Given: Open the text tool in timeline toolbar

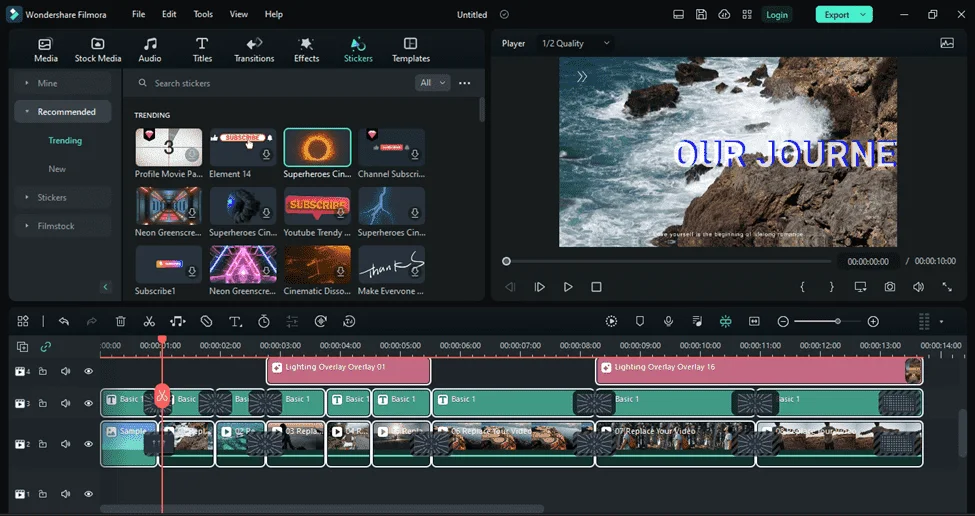Looking at the screenshot, I should (x=235, y=321).
